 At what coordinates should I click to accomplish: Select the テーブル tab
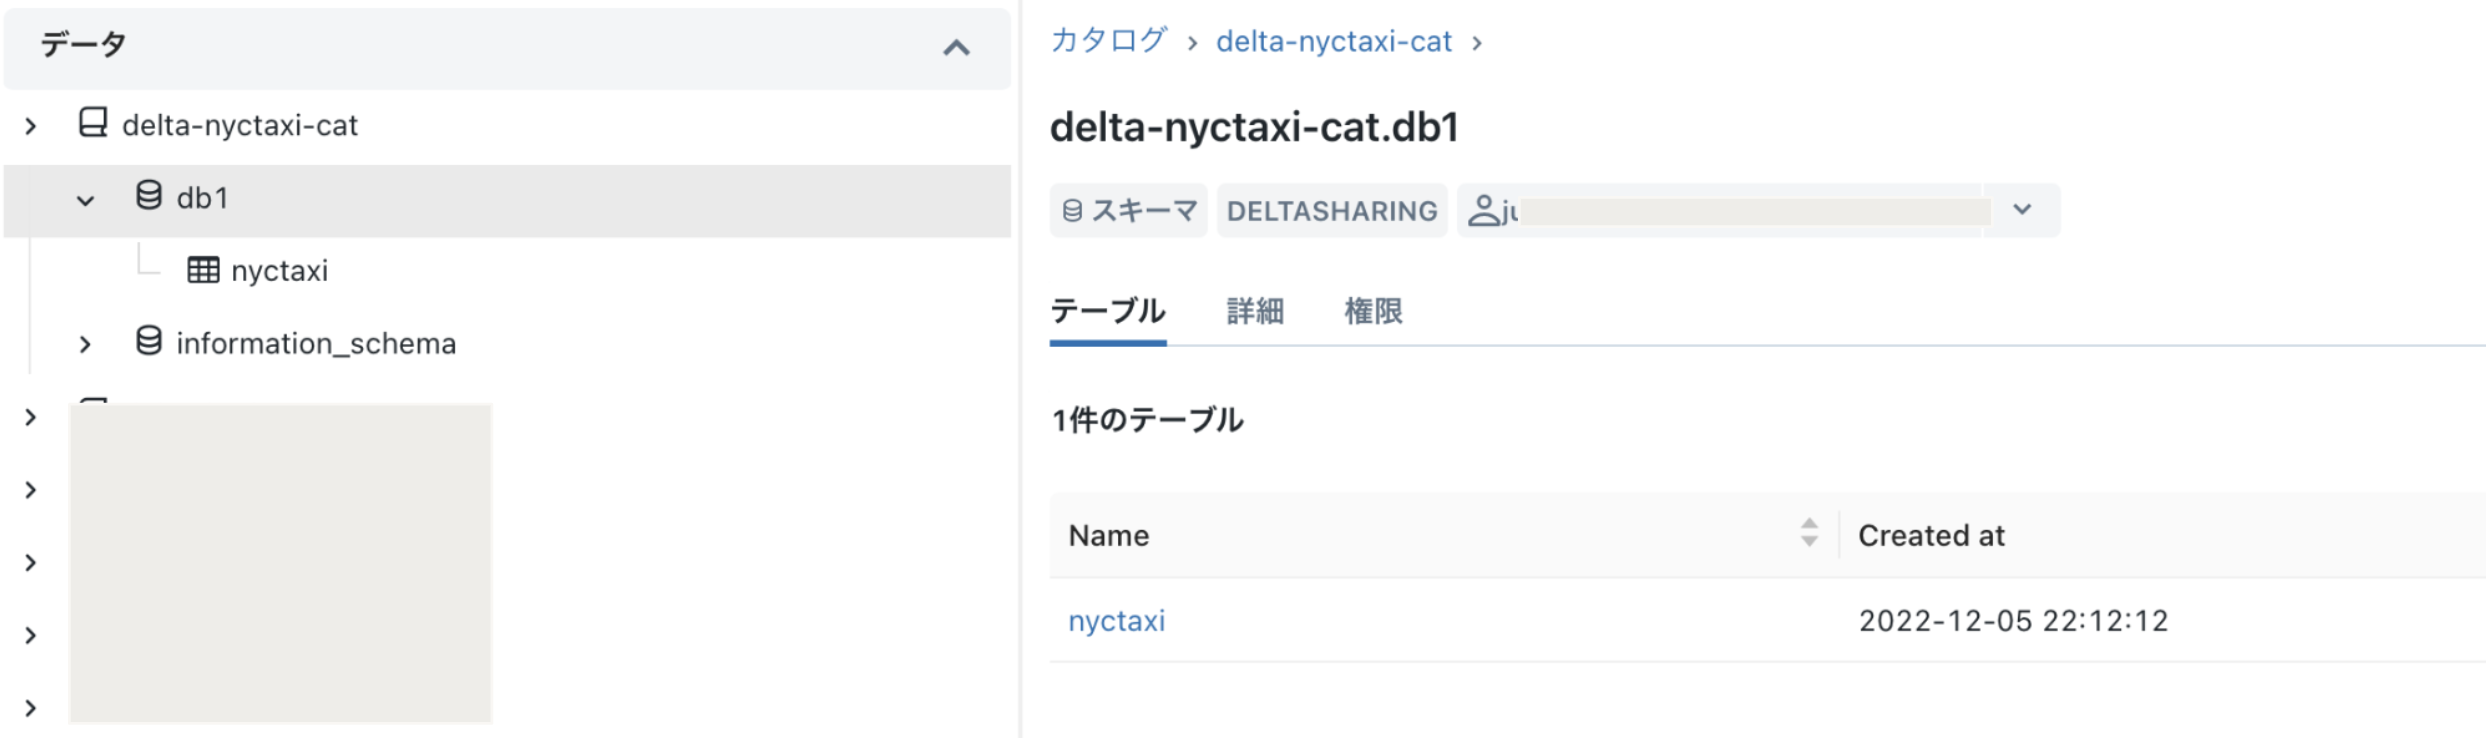coord(1108,312)
